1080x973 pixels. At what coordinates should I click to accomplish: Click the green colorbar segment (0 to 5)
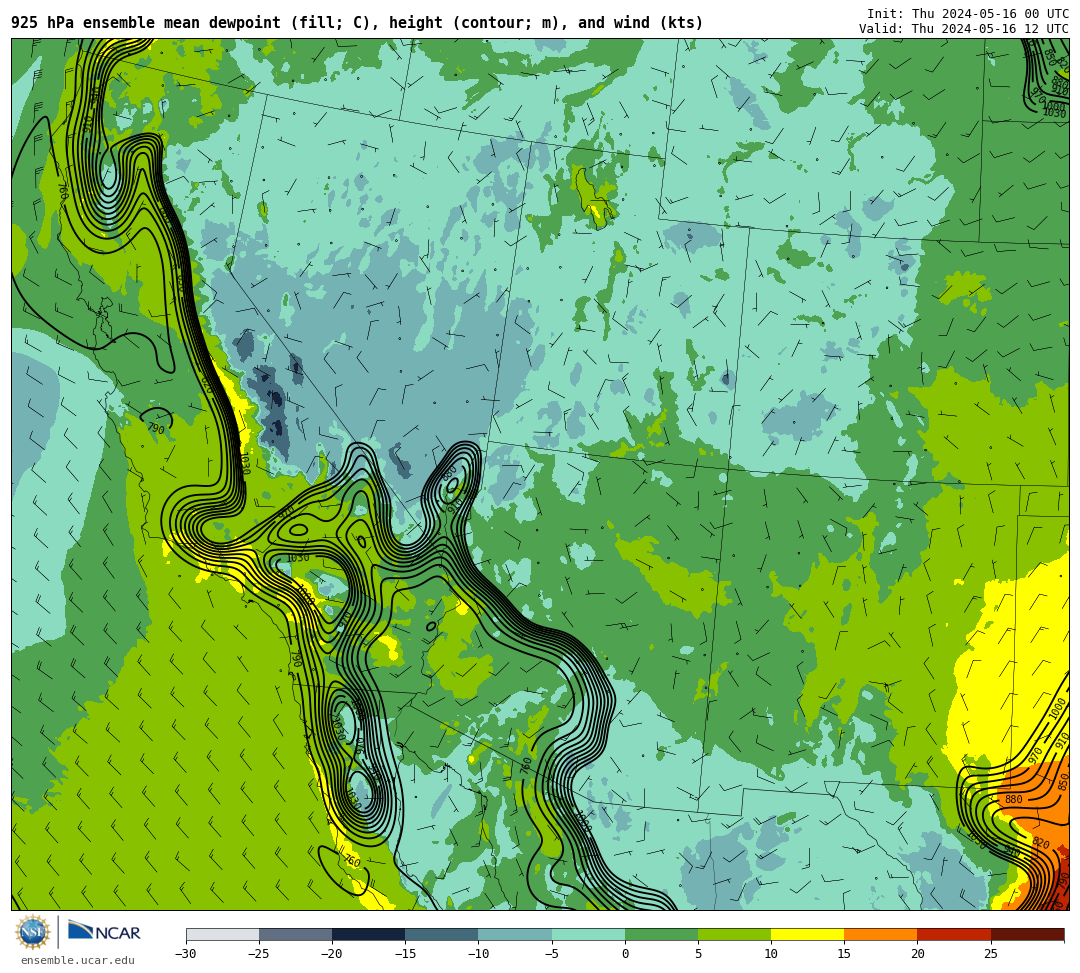661,934
